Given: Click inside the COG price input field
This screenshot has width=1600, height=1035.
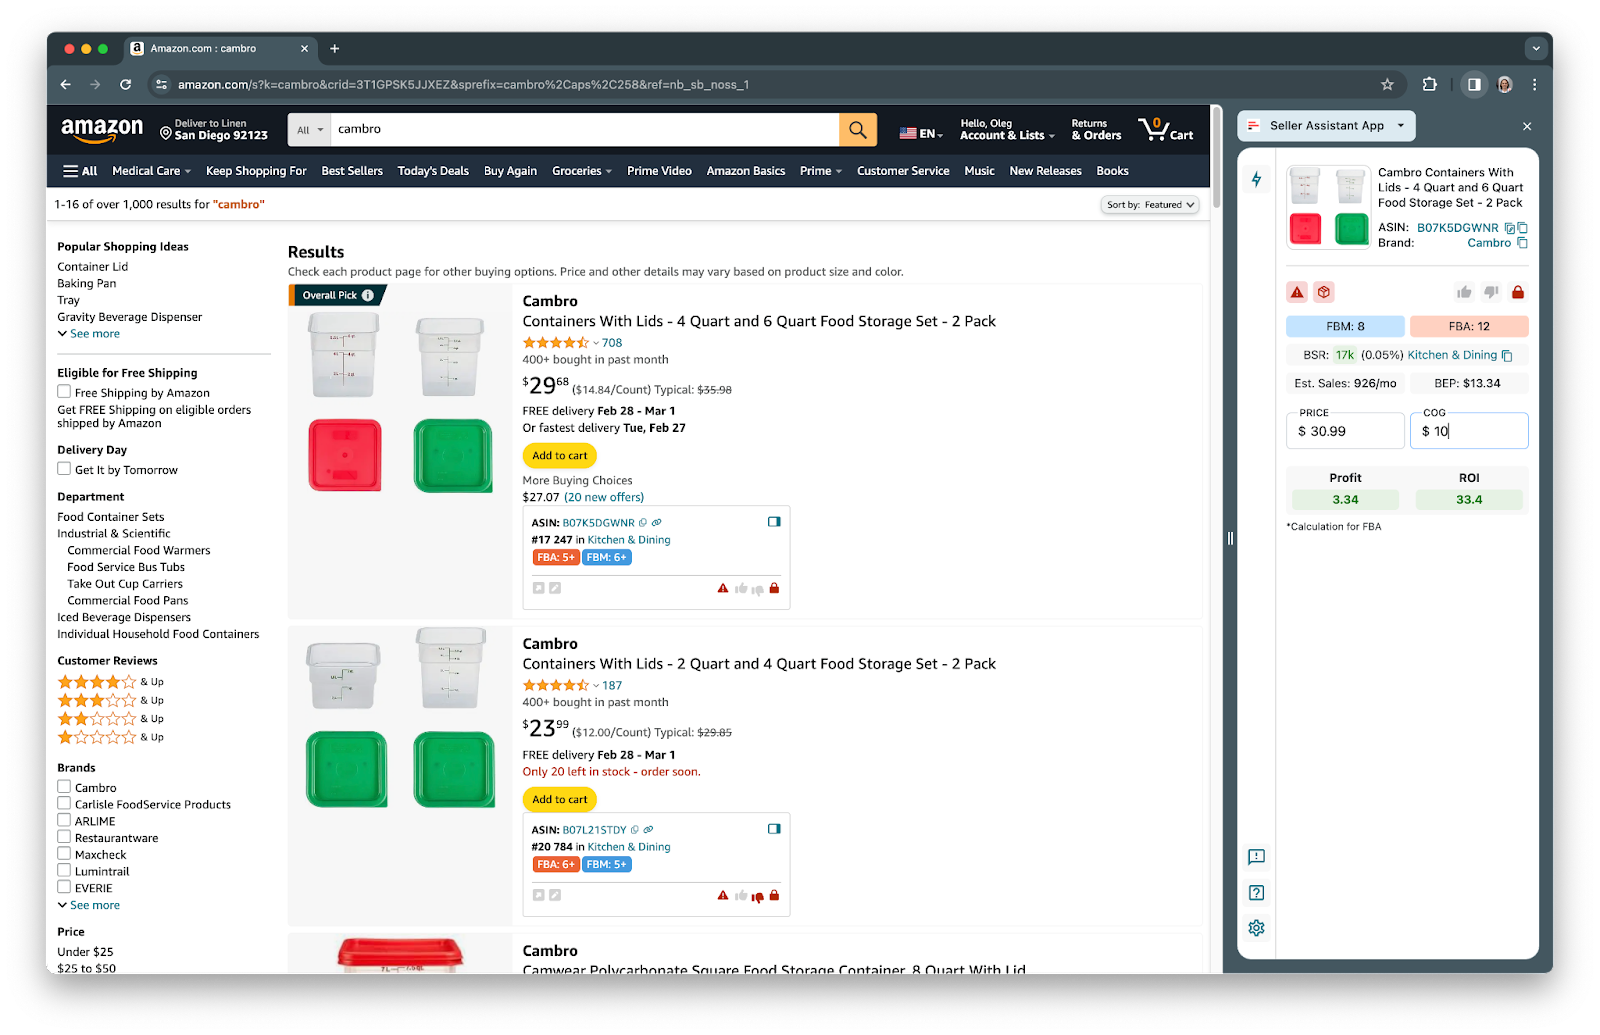Looking at the screenshot, I should pos(1468,430).
